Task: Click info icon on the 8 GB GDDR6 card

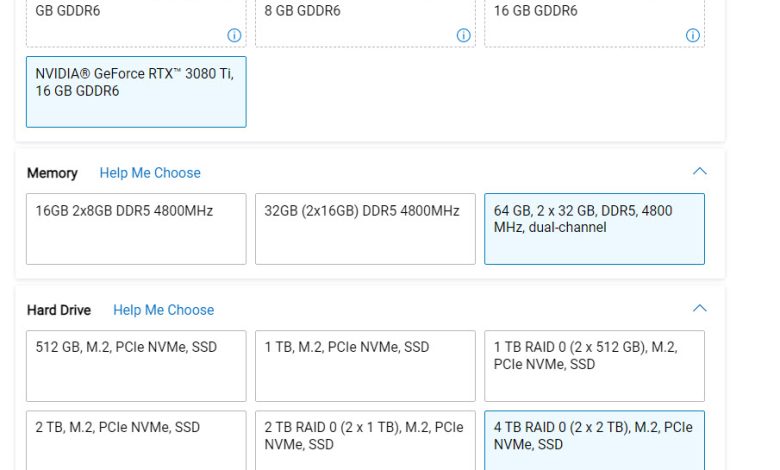Action: (464, 35)
